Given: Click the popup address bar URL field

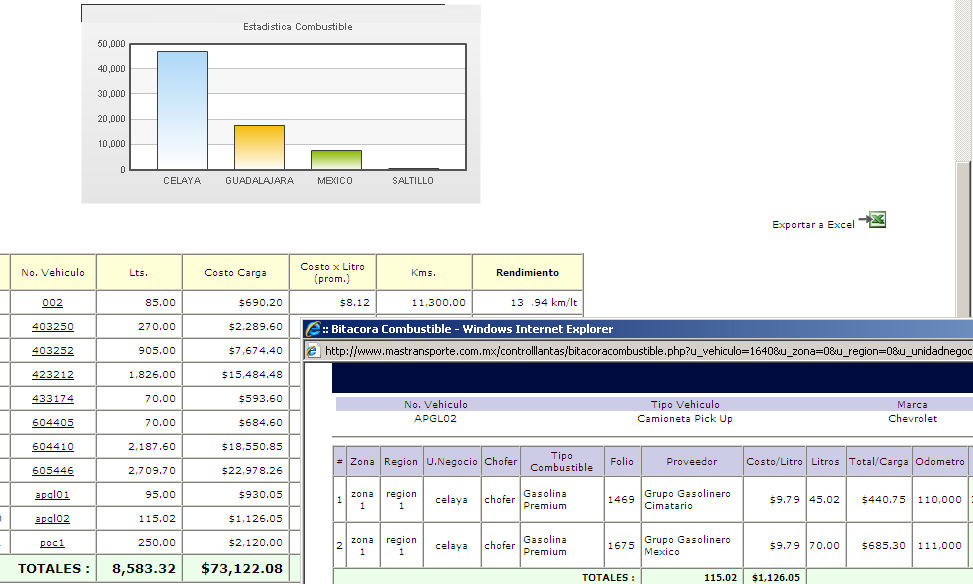Looking at the screenshot, I should click(x=640, y=351).
